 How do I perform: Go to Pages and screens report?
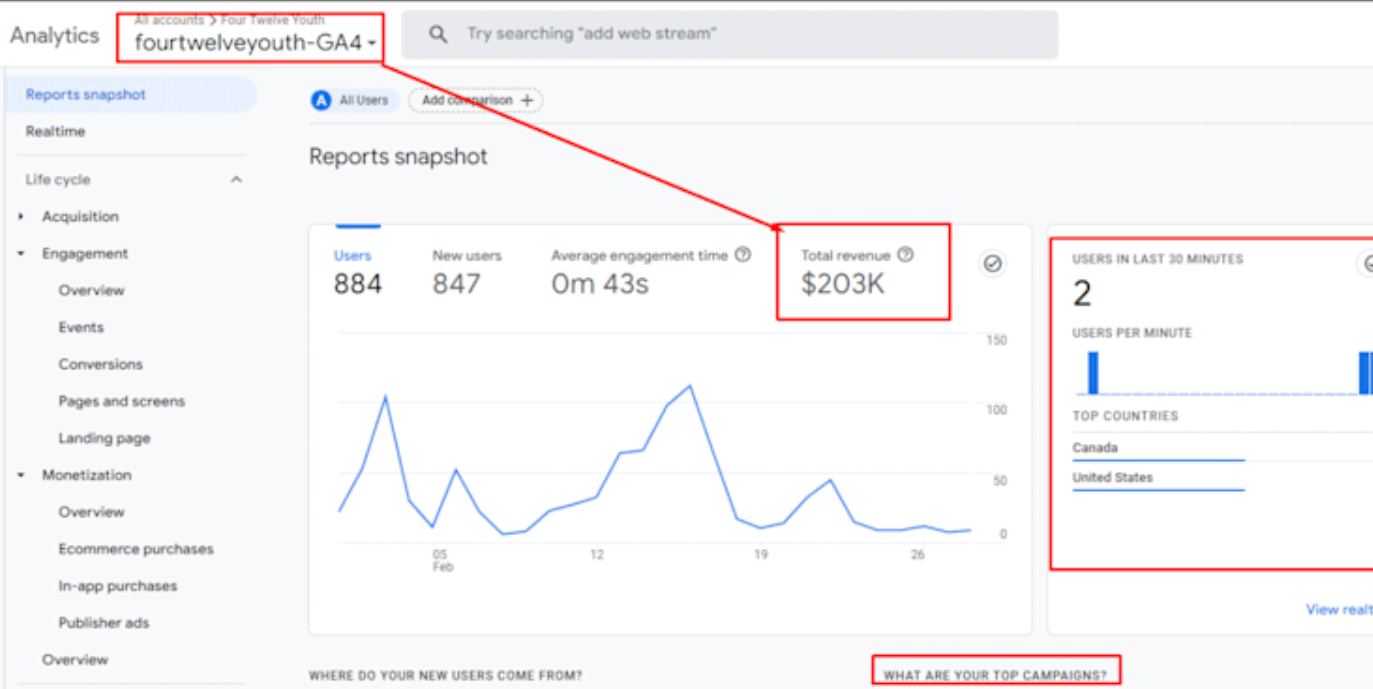click(x=121, y=401)
